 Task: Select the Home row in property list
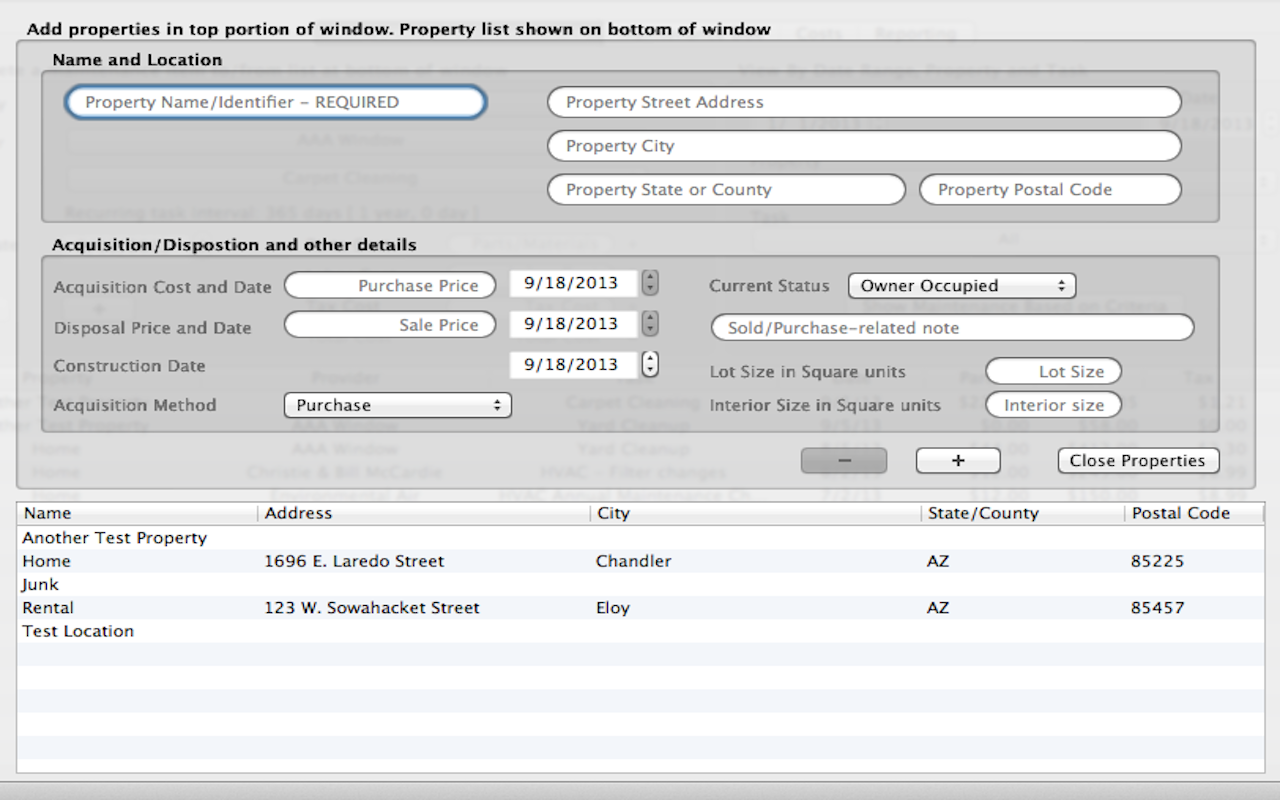300,561
